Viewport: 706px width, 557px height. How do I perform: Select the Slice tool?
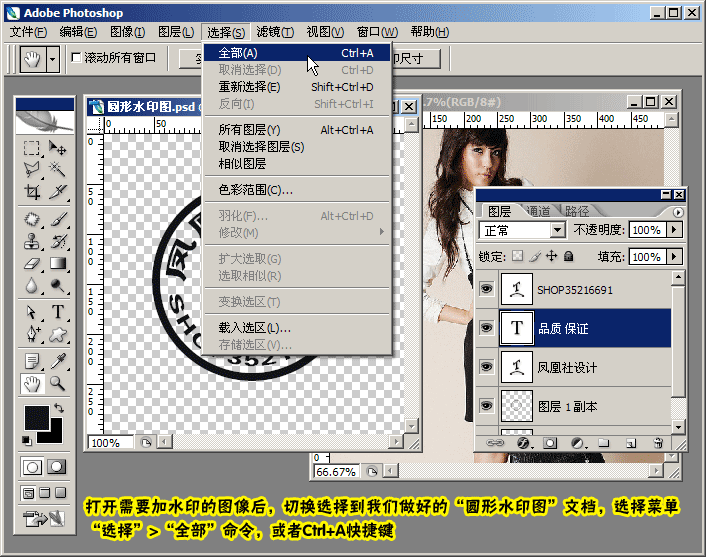tap(58, 191)
